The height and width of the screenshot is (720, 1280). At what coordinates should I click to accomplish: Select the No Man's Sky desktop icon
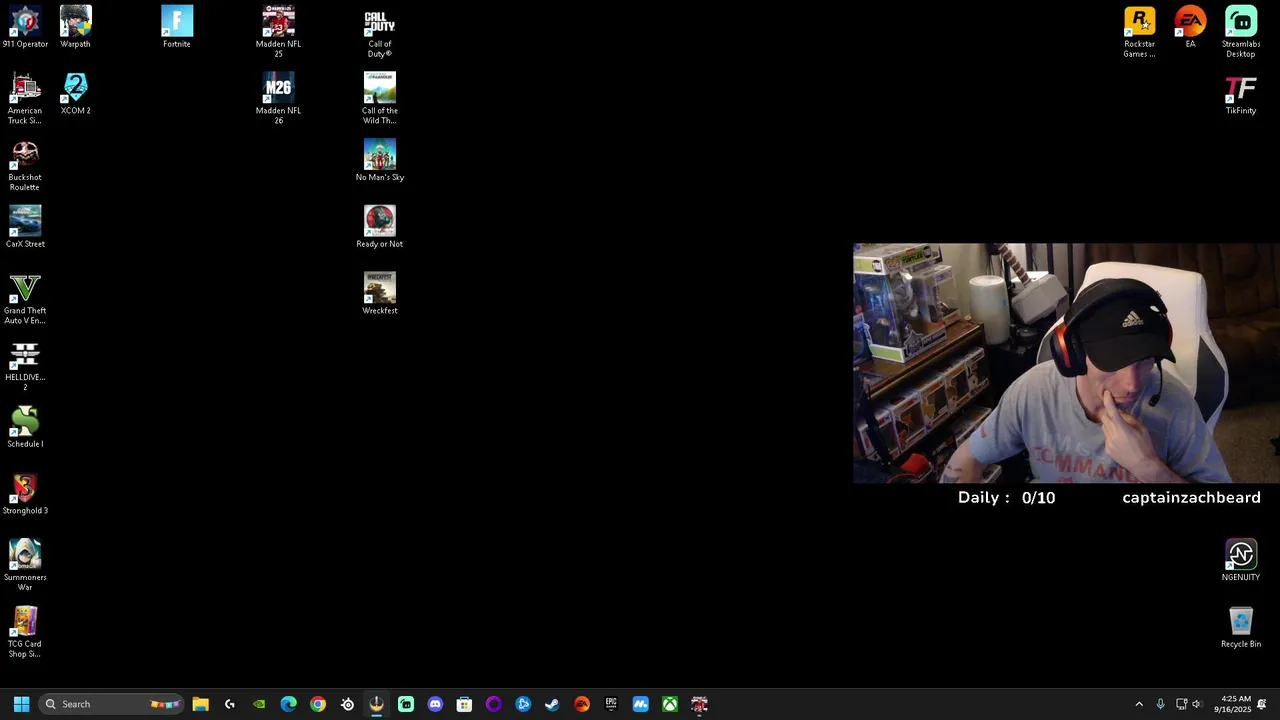tap(380, 160)
